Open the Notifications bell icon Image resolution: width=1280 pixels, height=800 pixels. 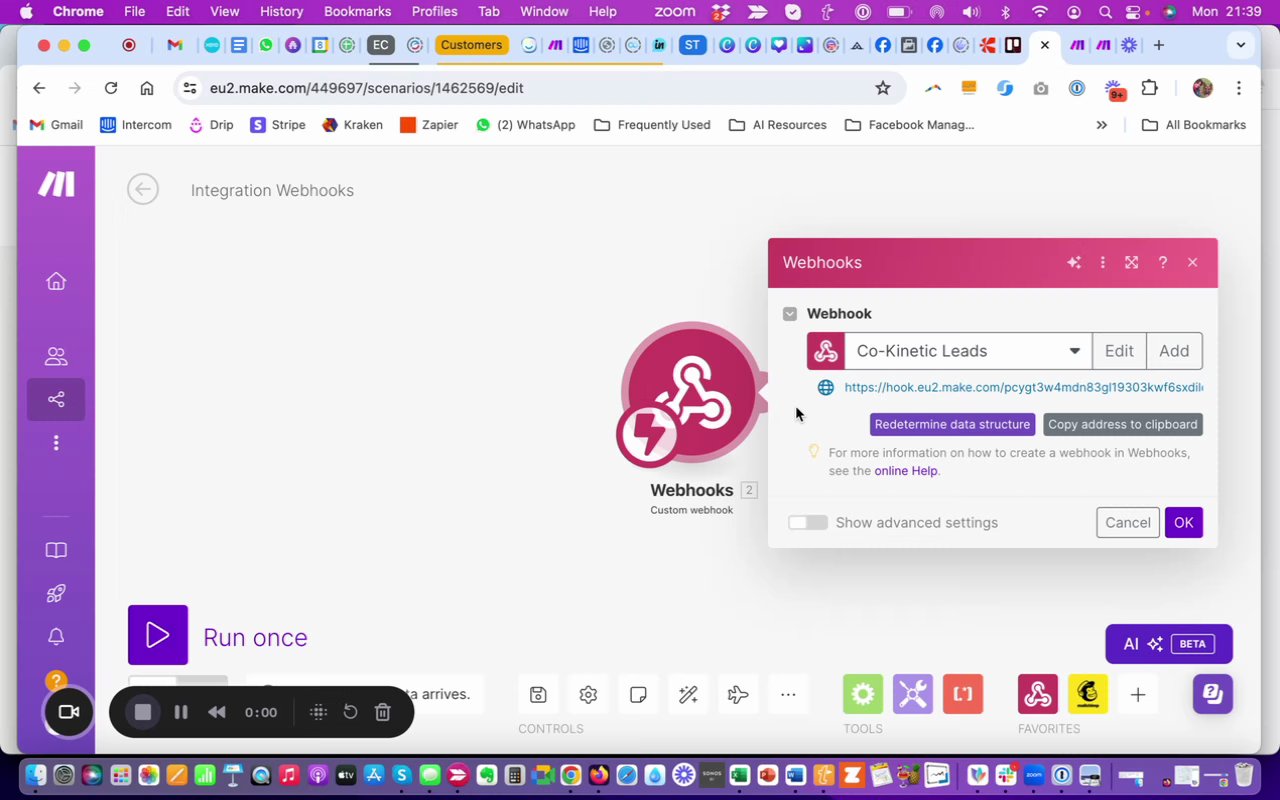(x=56, y=636)
